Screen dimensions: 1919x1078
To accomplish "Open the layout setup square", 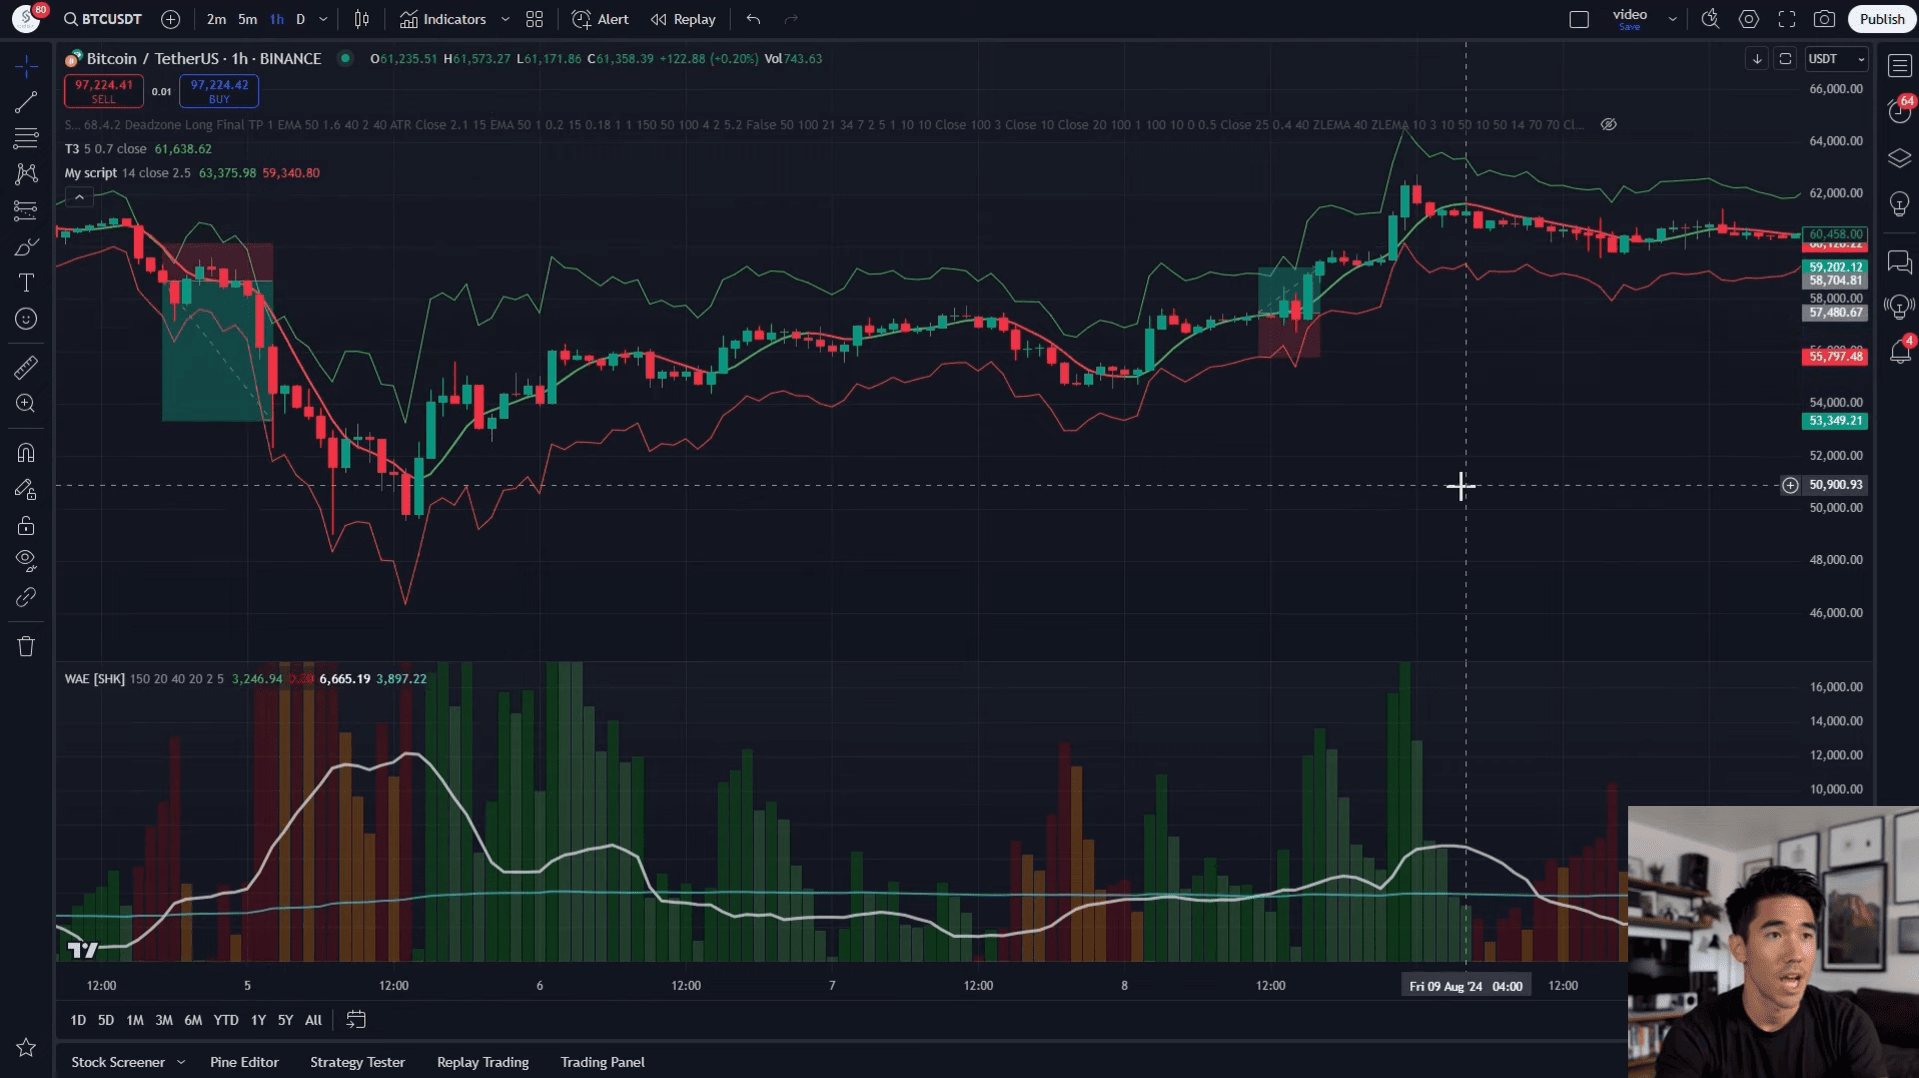I will click(x=1579, y=19).
